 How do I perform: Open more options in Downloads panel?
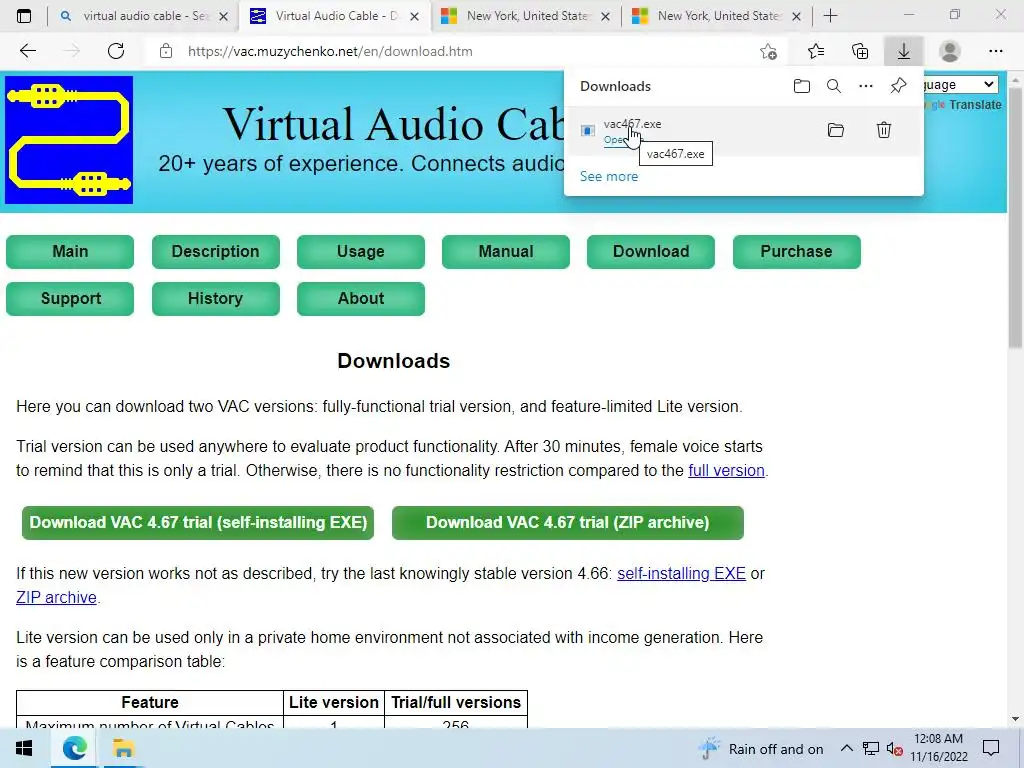(865, 86)
